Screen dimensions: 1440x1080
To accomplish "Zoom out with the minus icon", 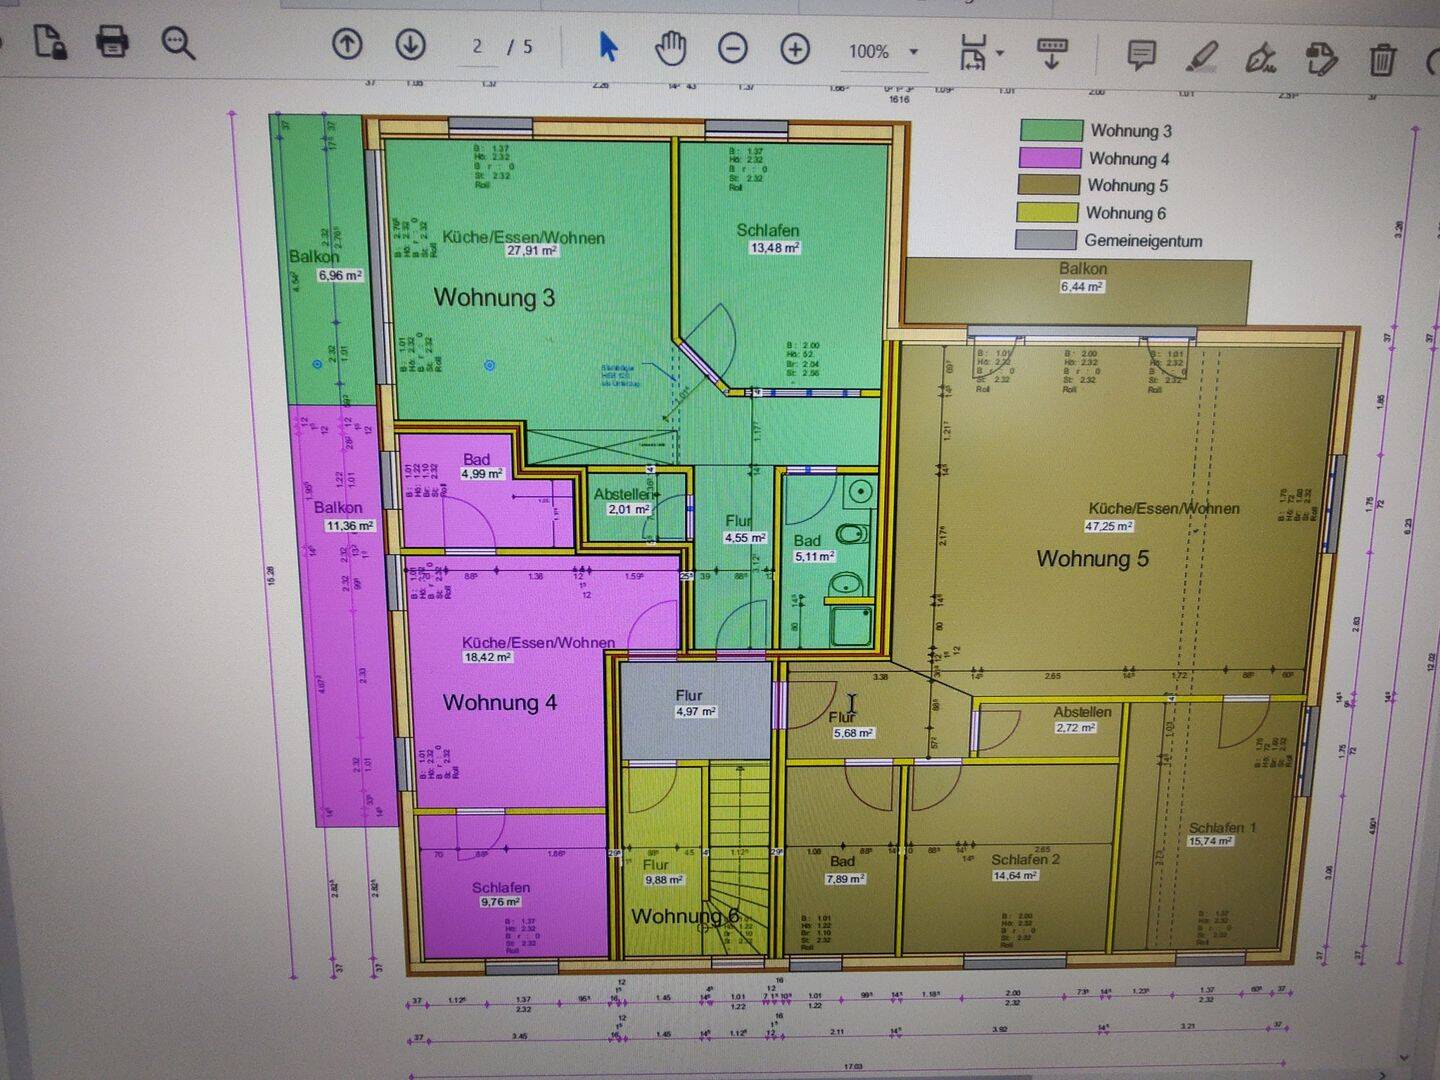I will pos(733,48).
